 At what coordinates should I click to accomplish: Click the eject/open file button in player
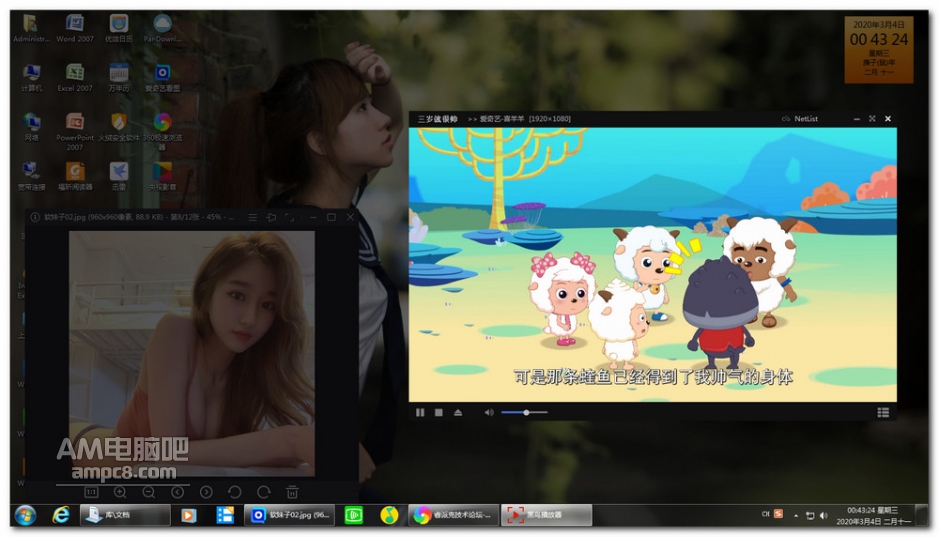(x=458, y=412)
